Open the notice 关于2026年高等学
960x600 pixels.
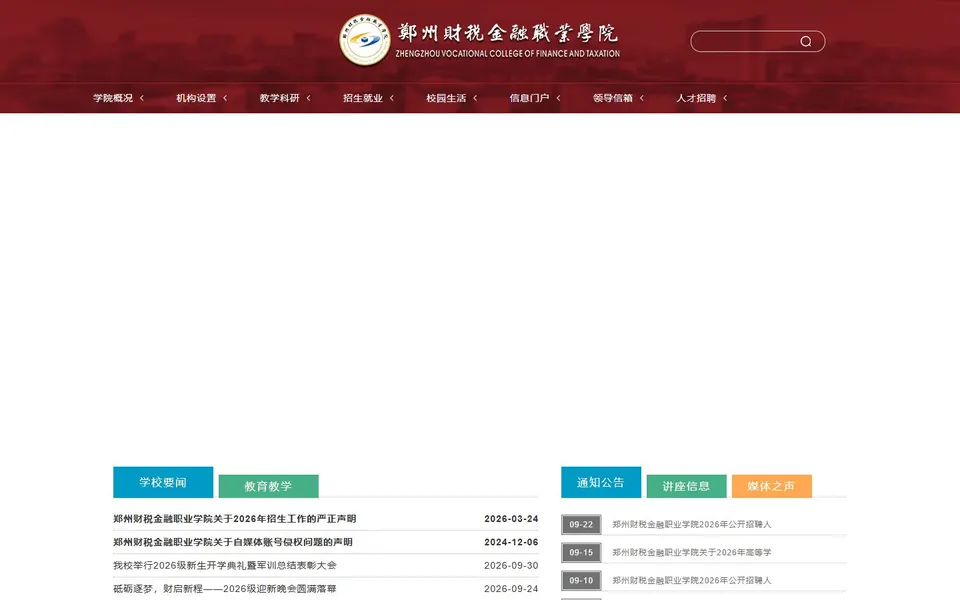click(692, 552)
